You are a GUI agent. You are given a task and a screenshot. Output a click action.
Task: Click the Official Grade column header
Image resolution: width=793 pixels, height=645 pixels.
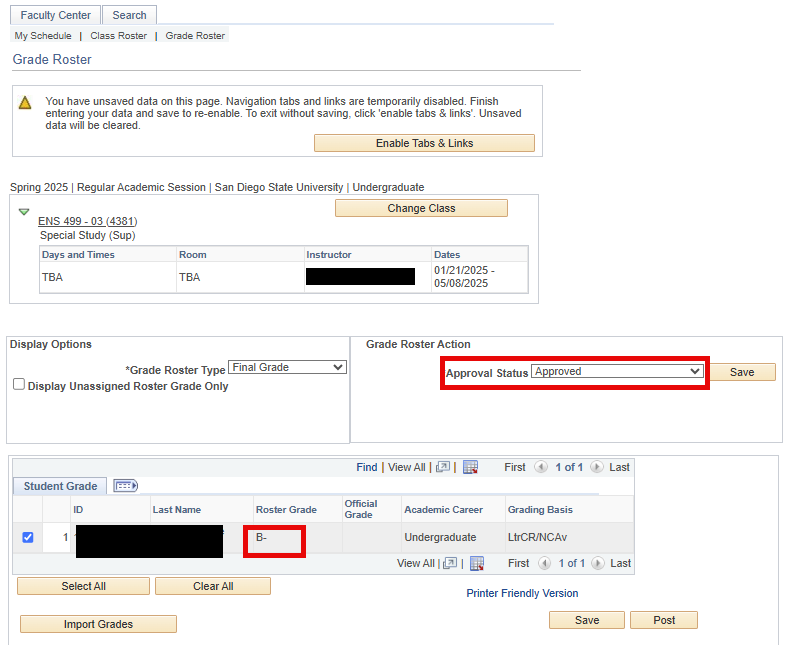coord(361,509)
